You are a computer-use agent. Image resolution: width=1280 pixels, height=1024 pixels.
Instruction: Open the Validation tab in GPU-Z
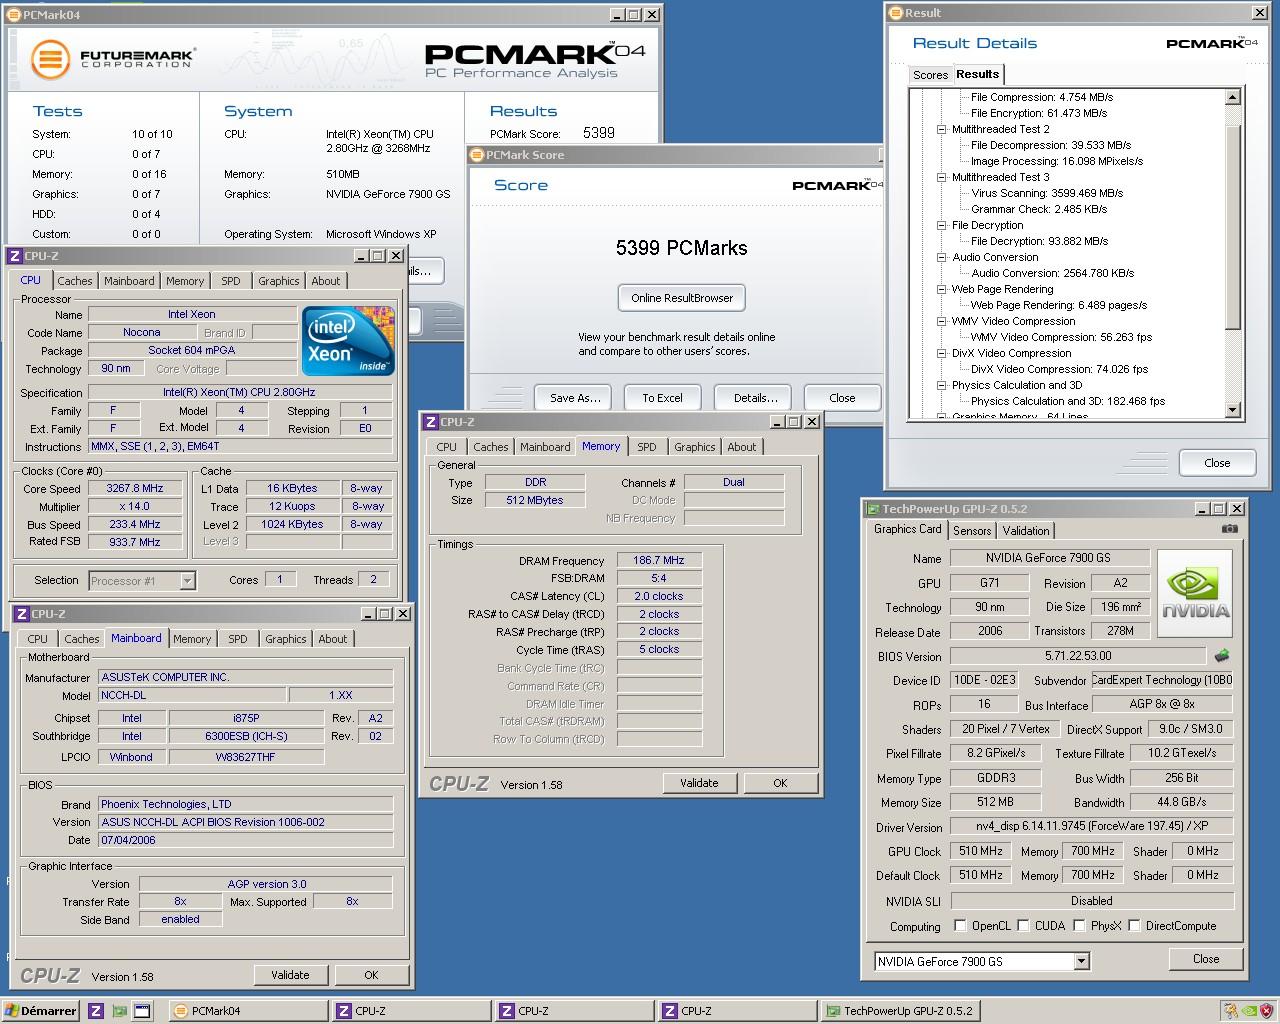[1026, 531]
